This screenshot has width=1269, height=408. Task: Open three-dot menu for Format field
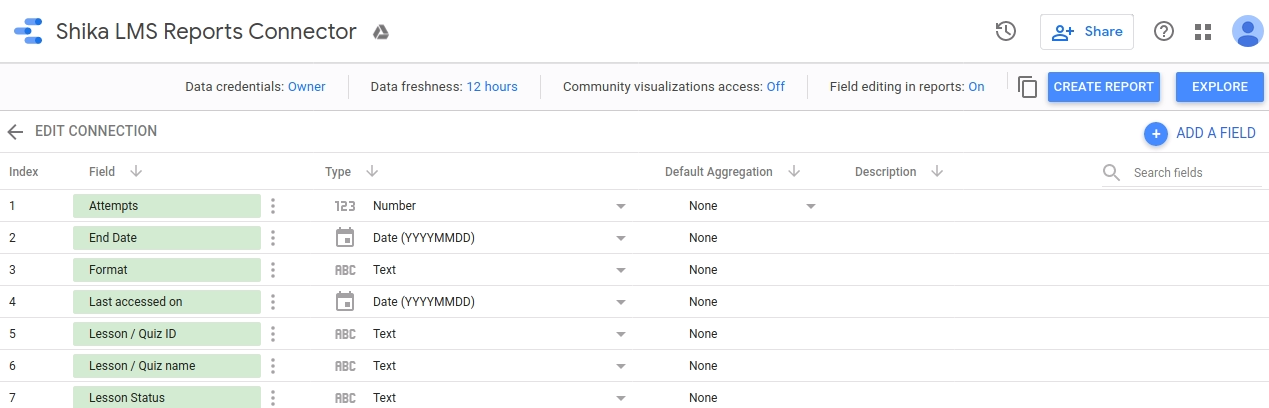tap(273, 270)
